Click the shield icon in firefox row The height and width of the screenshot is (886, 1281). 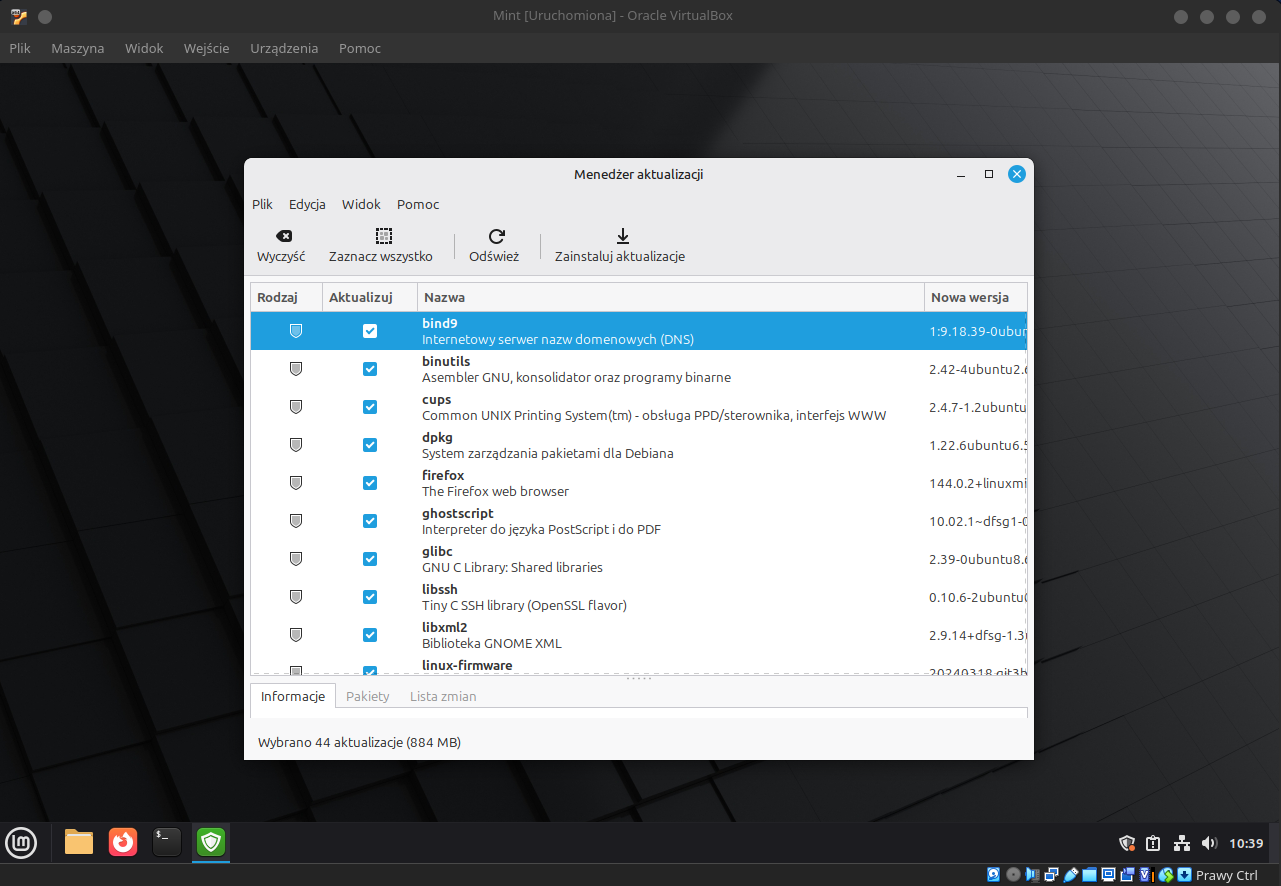coord(295,483)
